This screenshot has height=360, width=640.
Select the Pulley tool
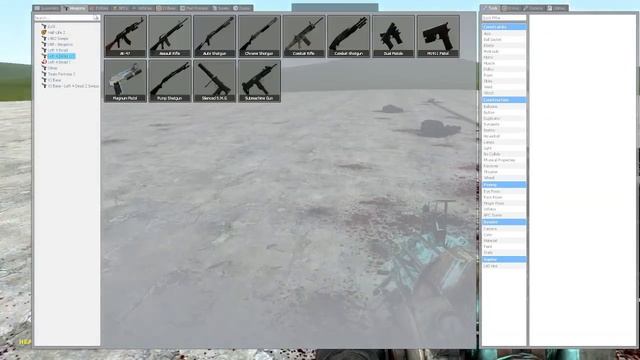504,69
